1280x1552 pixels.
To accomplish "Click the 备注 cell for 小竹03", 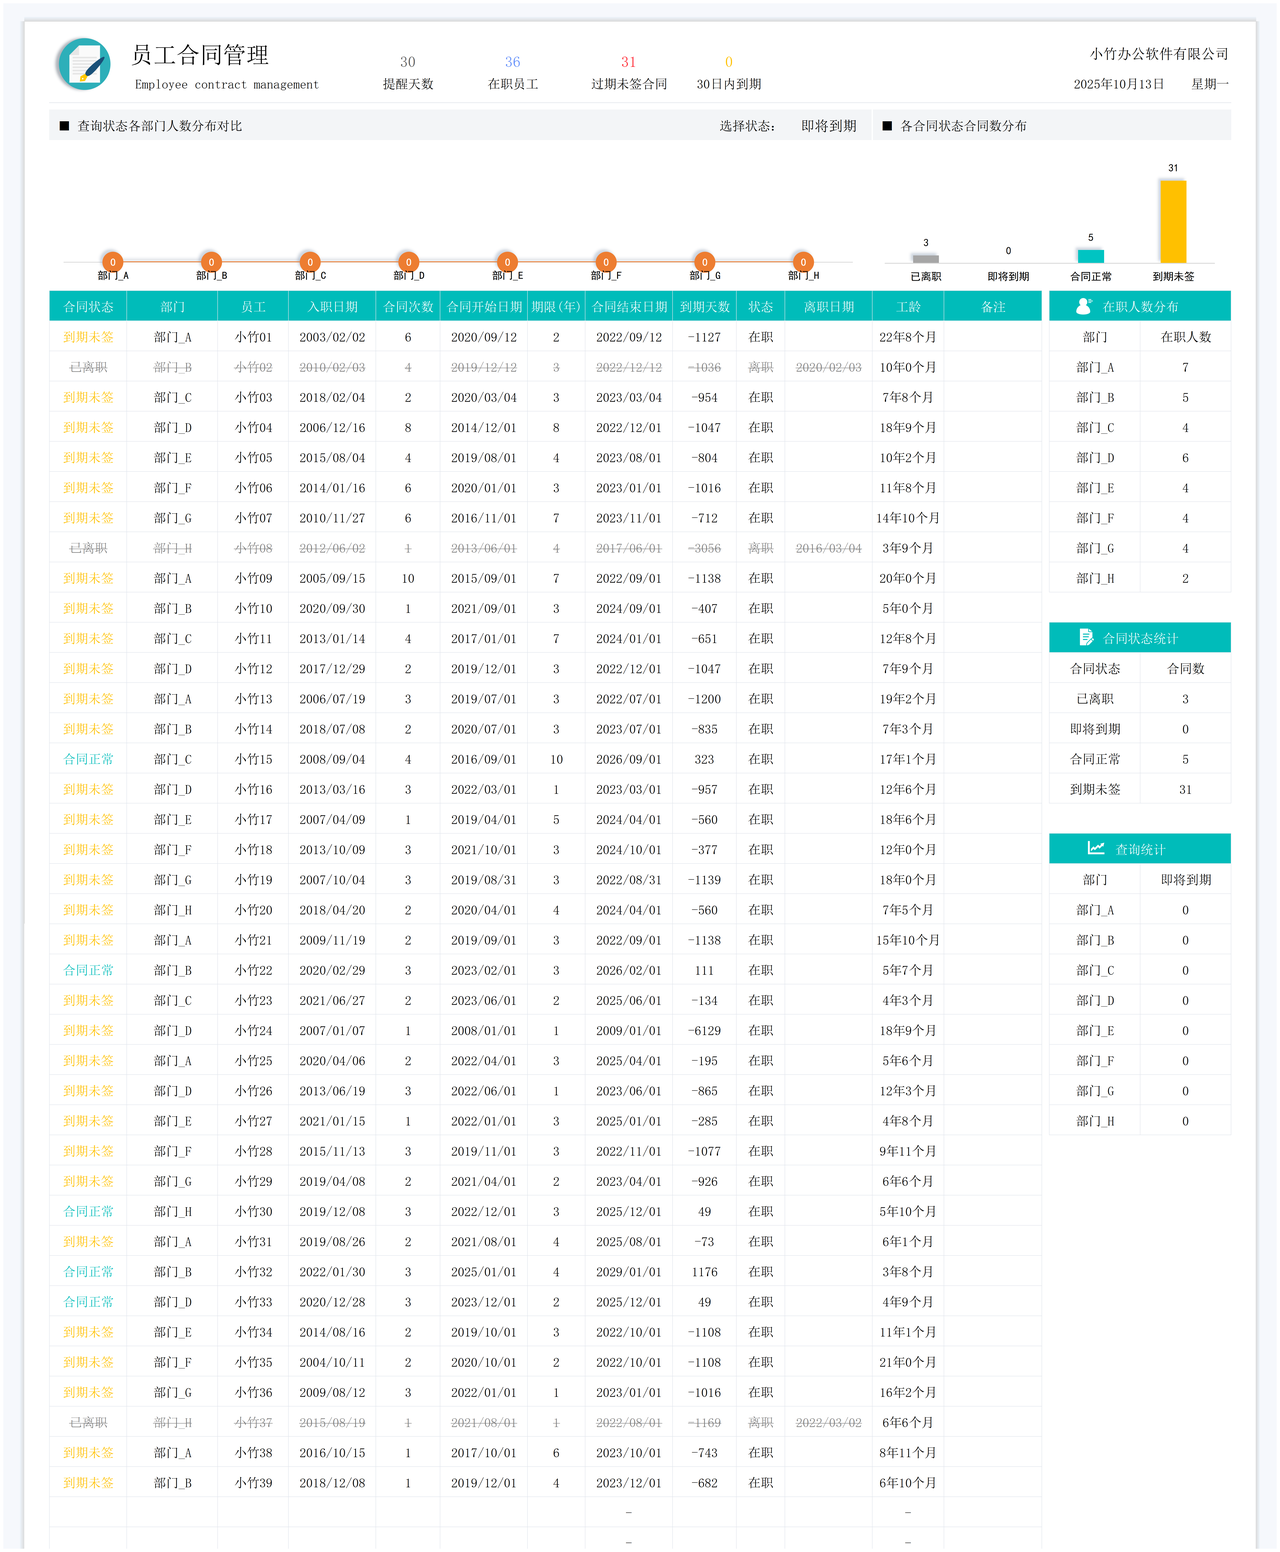I will (993, 398).
